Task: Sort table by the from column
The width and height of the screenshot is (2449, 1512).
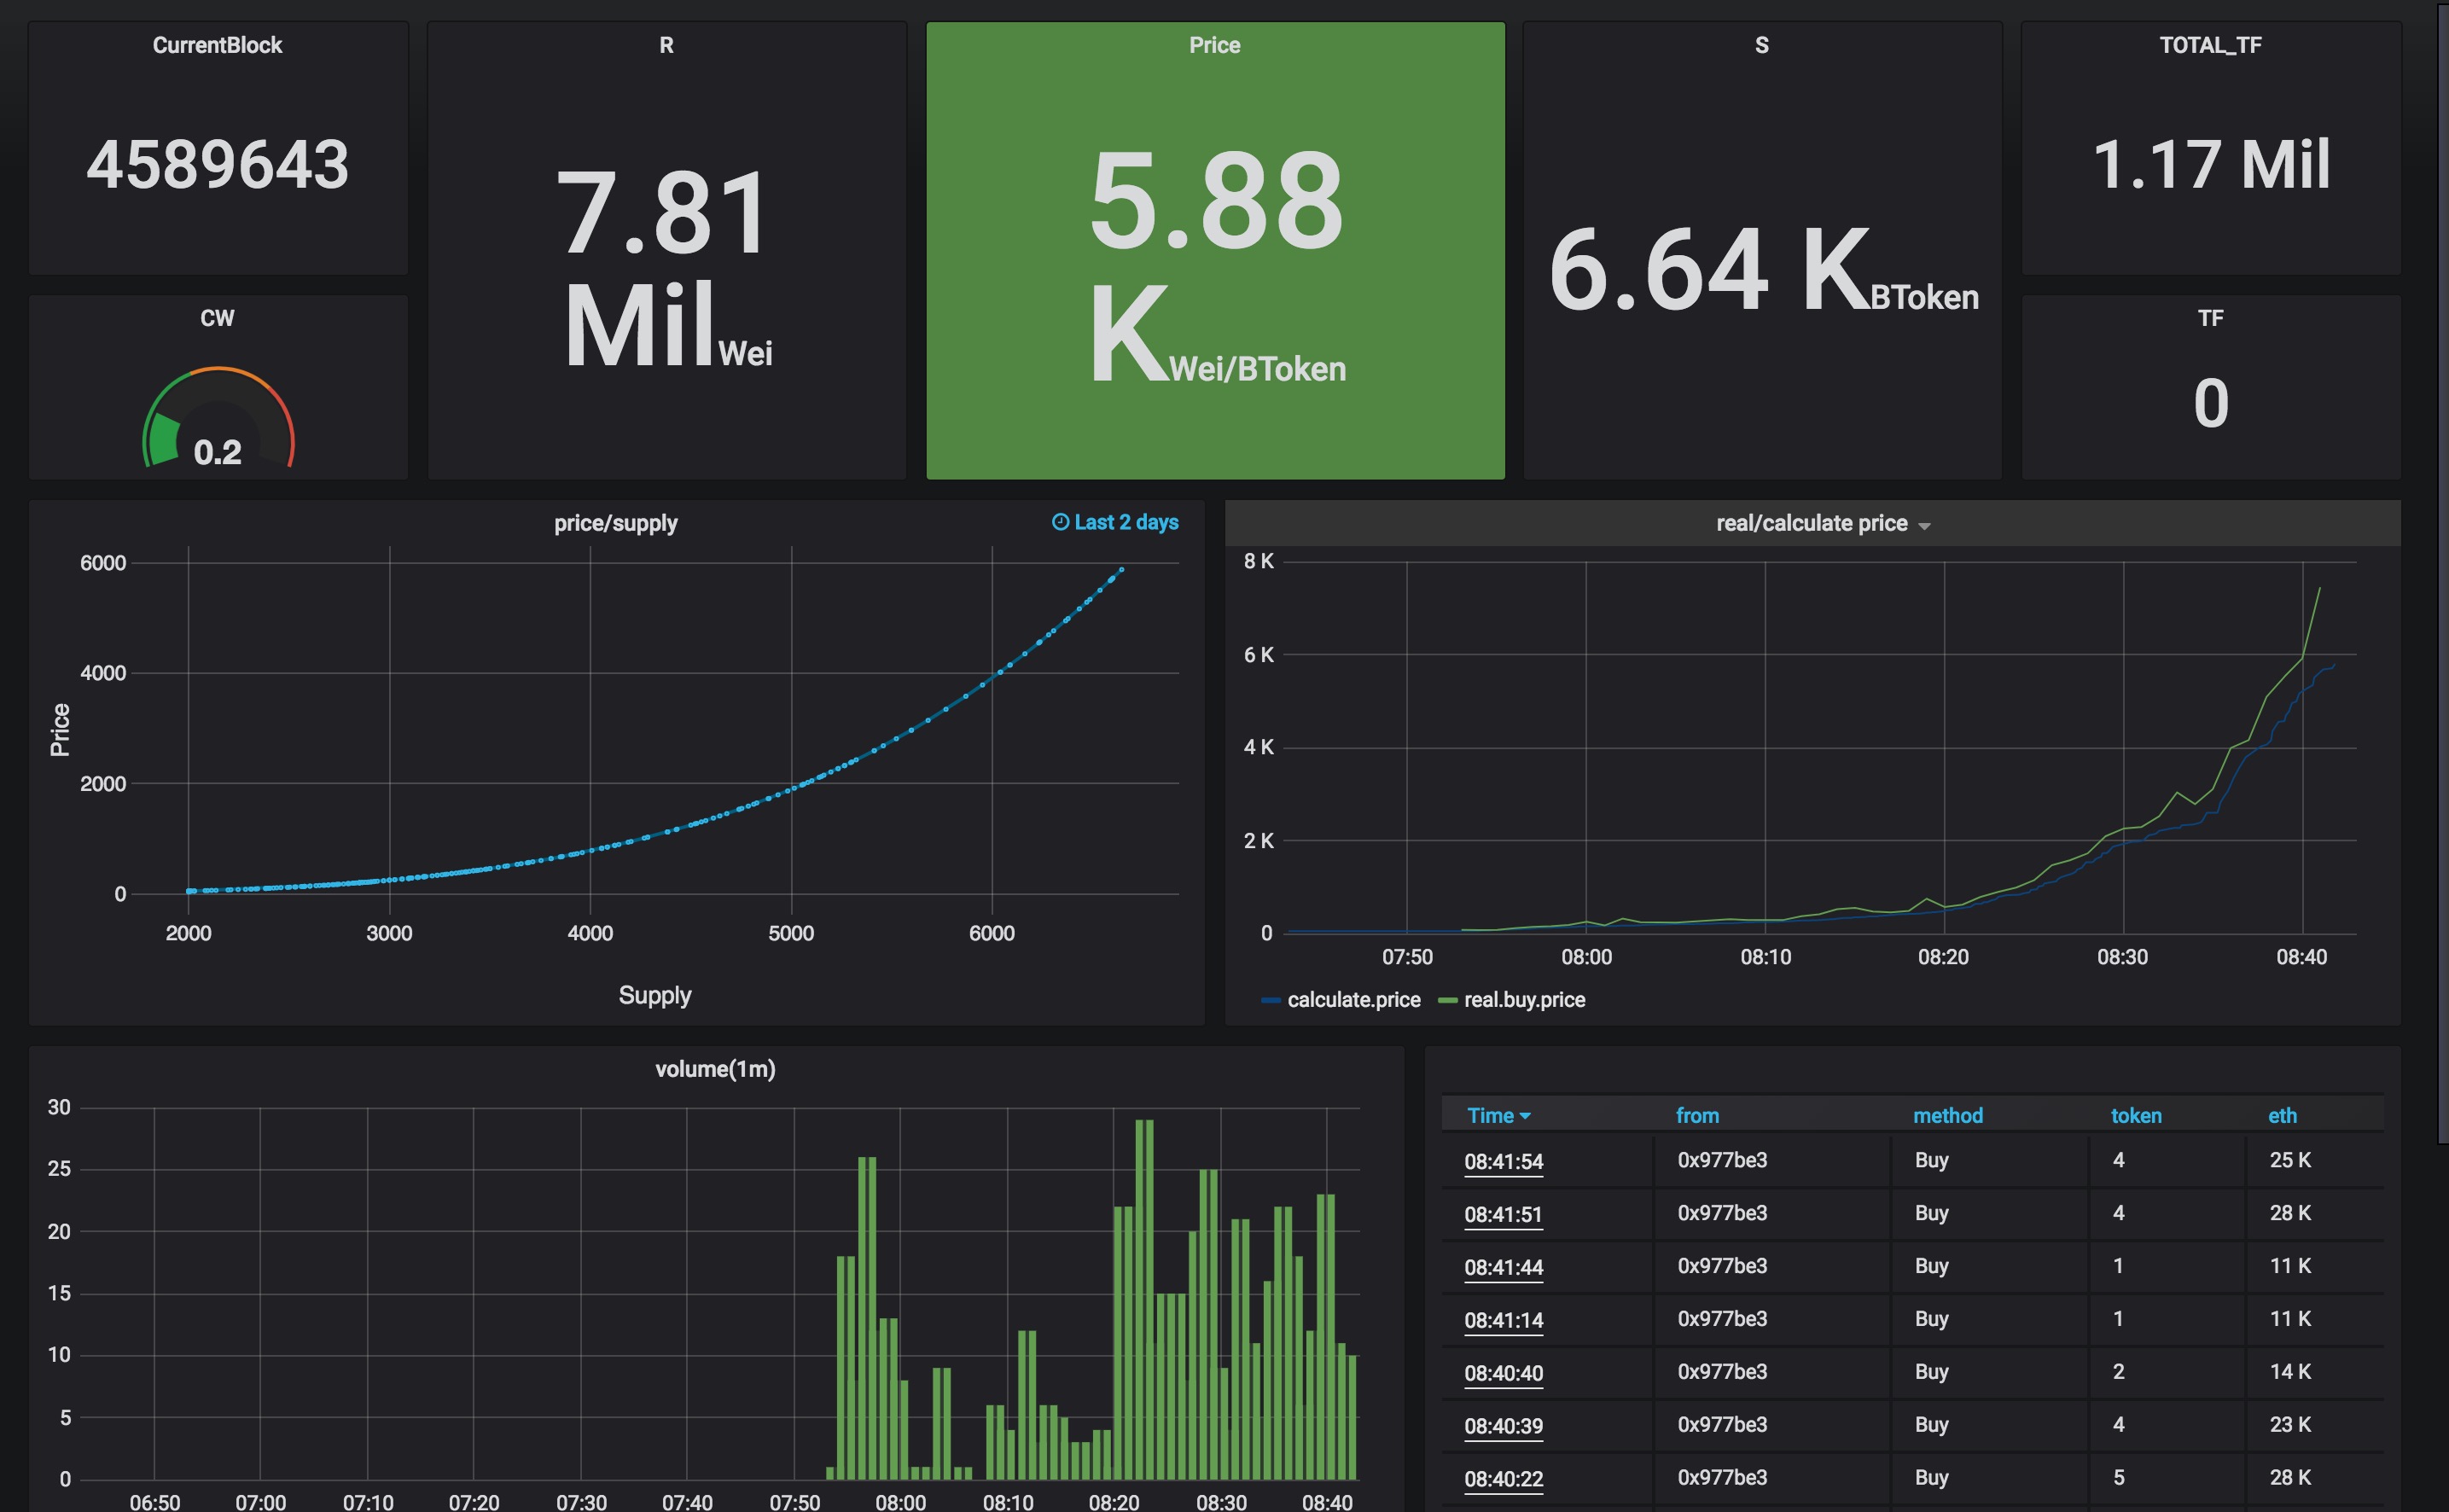Action: (1697, 1115)
